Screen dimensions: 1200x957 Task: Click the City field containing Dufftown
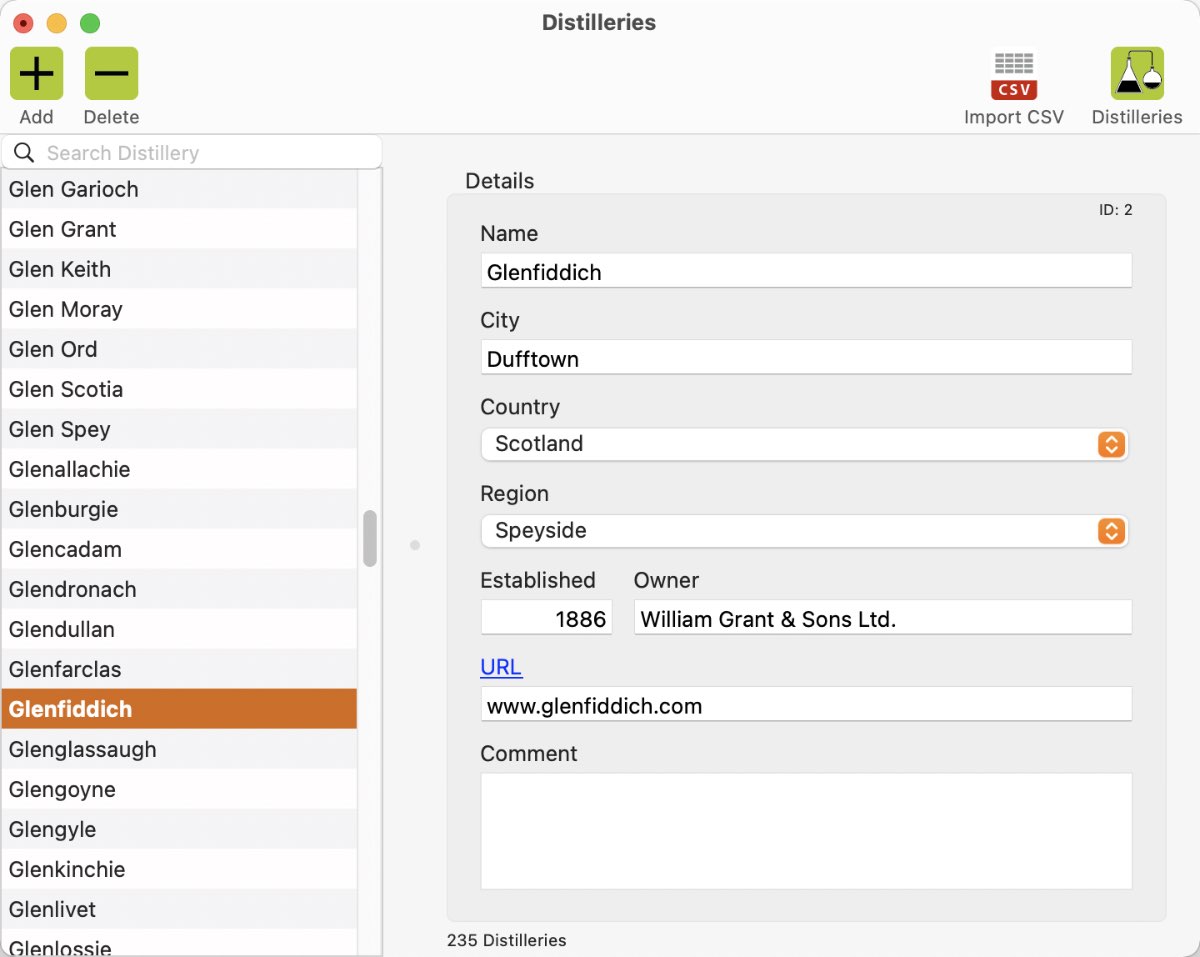tap(806, 358)
